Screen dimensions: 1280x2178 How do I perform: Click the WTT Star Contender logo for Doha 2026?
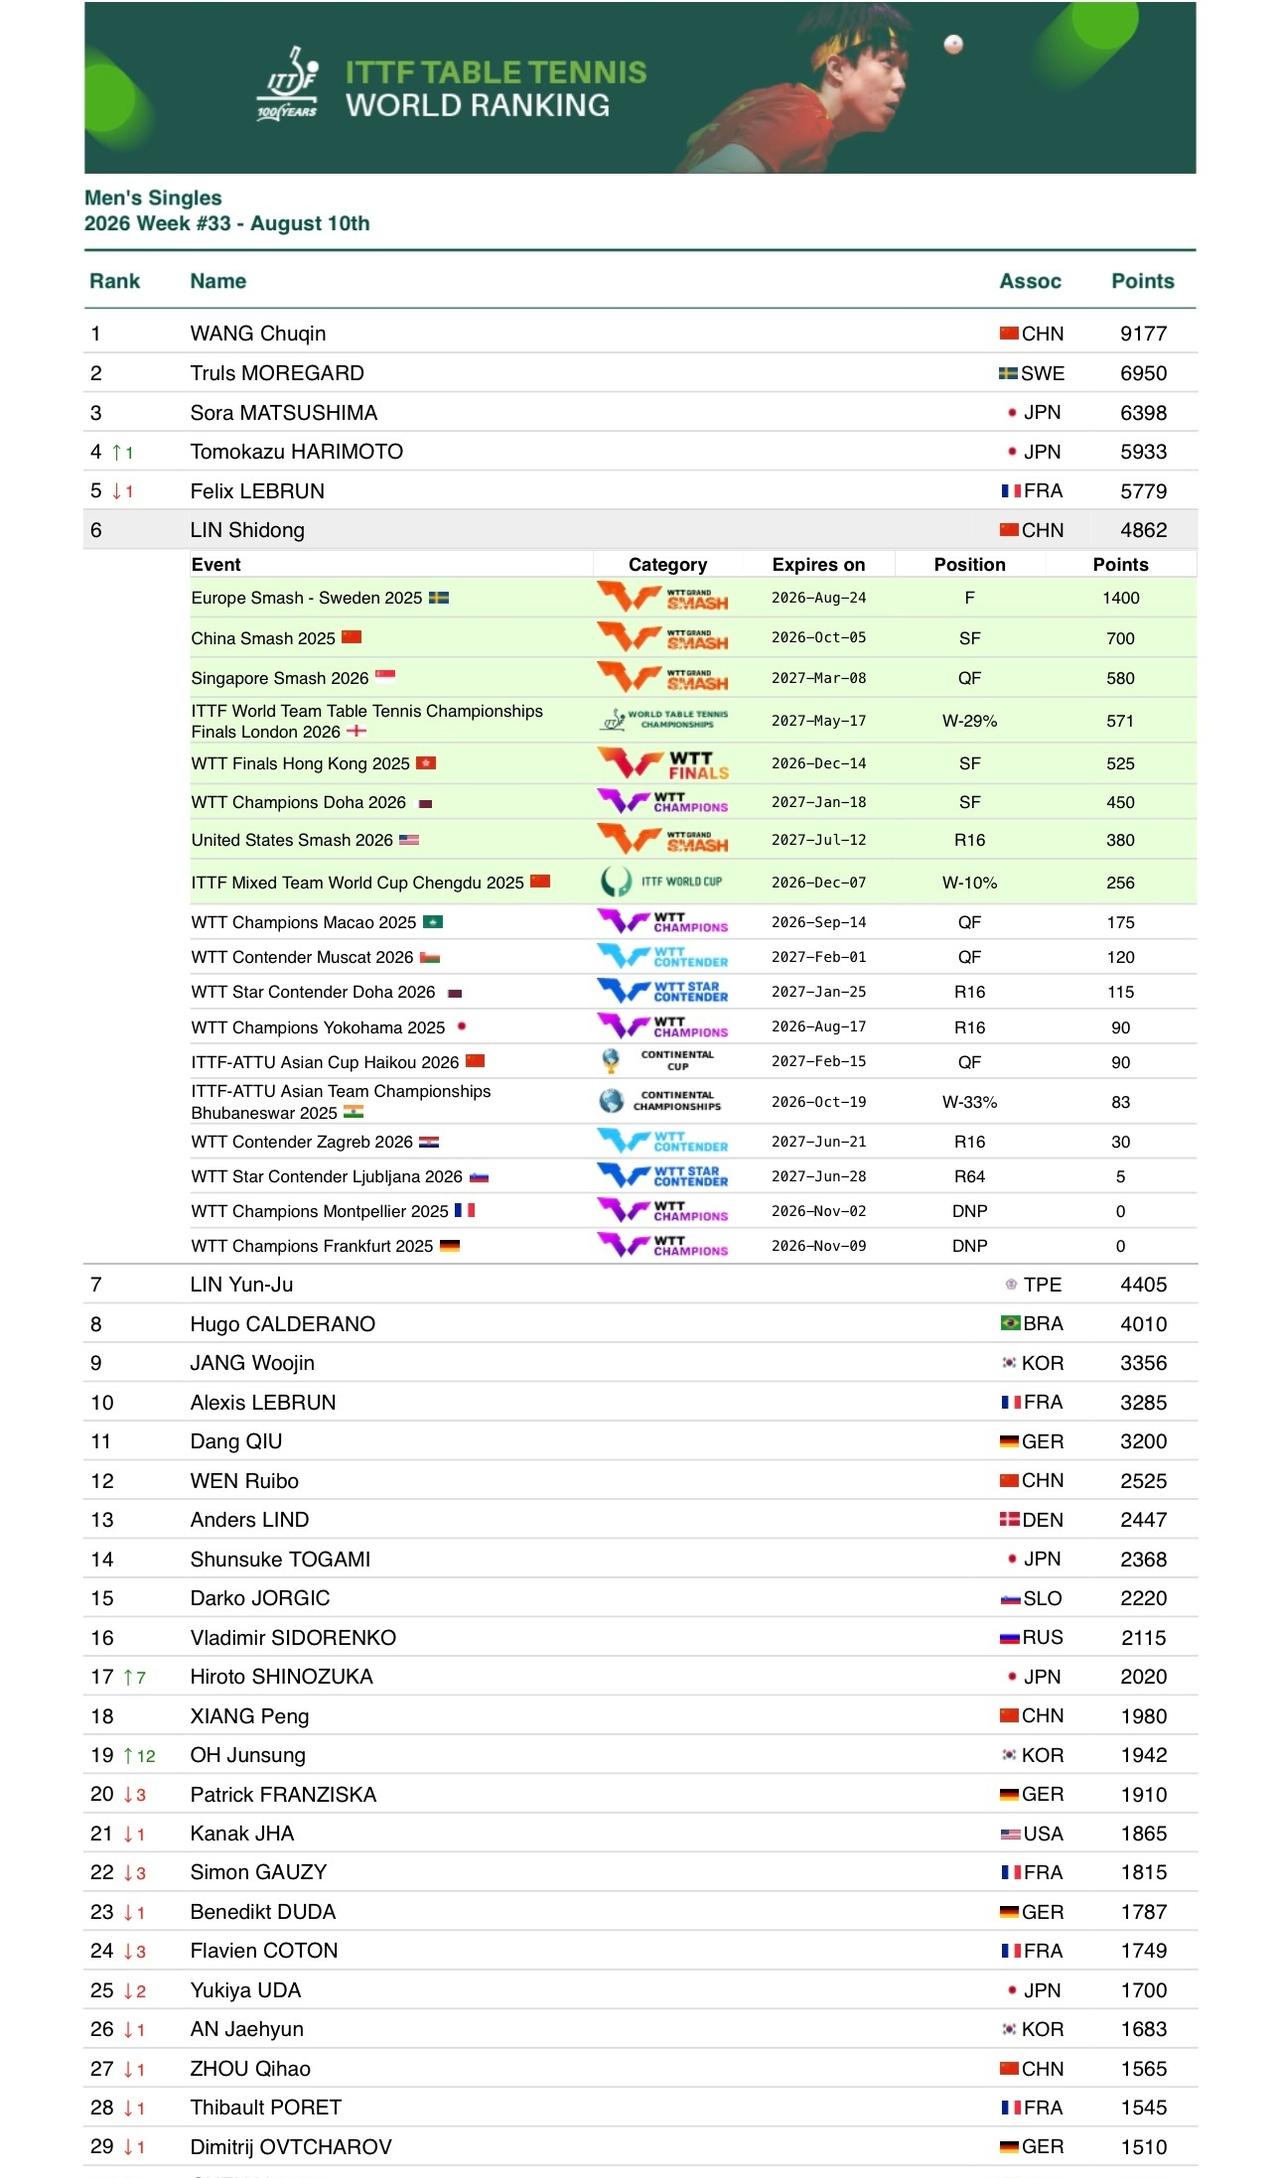coord(662,991)
